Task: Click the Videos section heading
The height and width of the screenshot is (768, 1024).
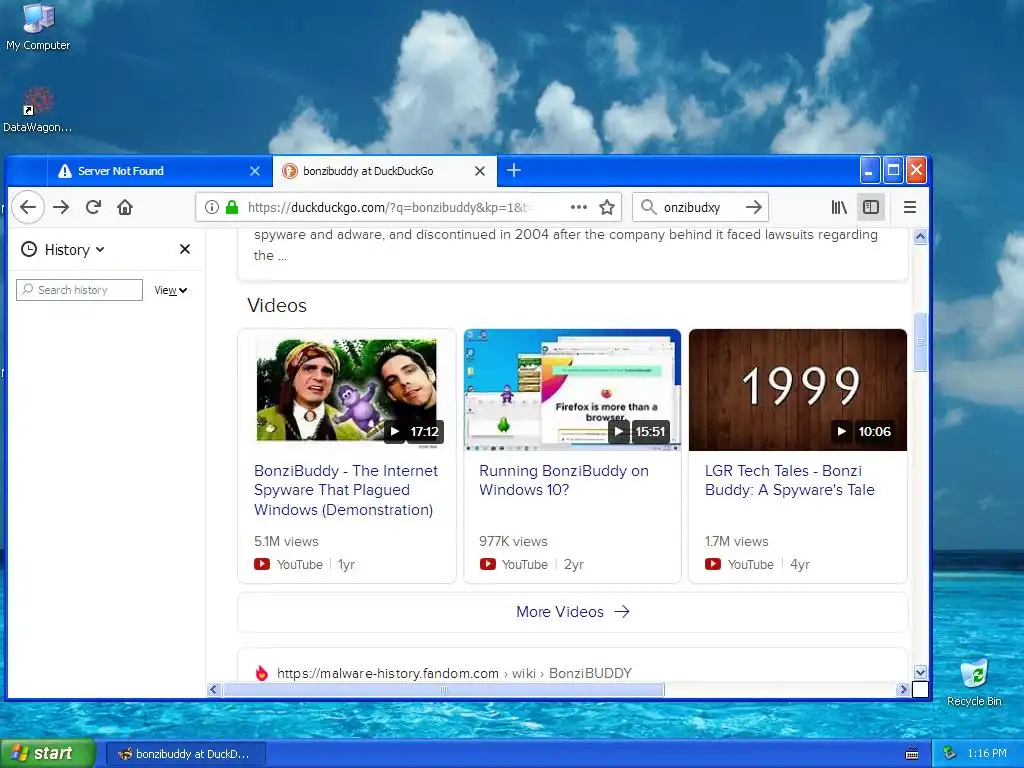Action: (277, 306)
